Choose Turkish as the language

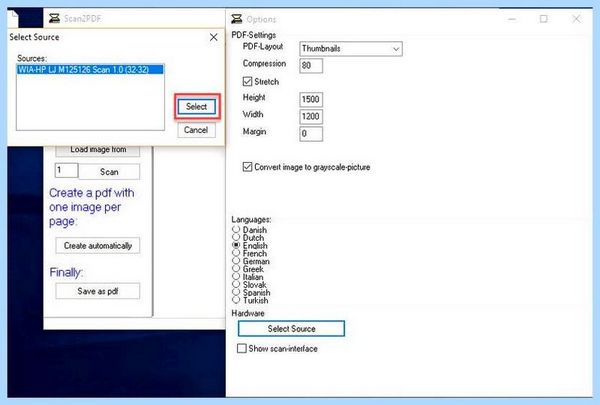[236, 300]
